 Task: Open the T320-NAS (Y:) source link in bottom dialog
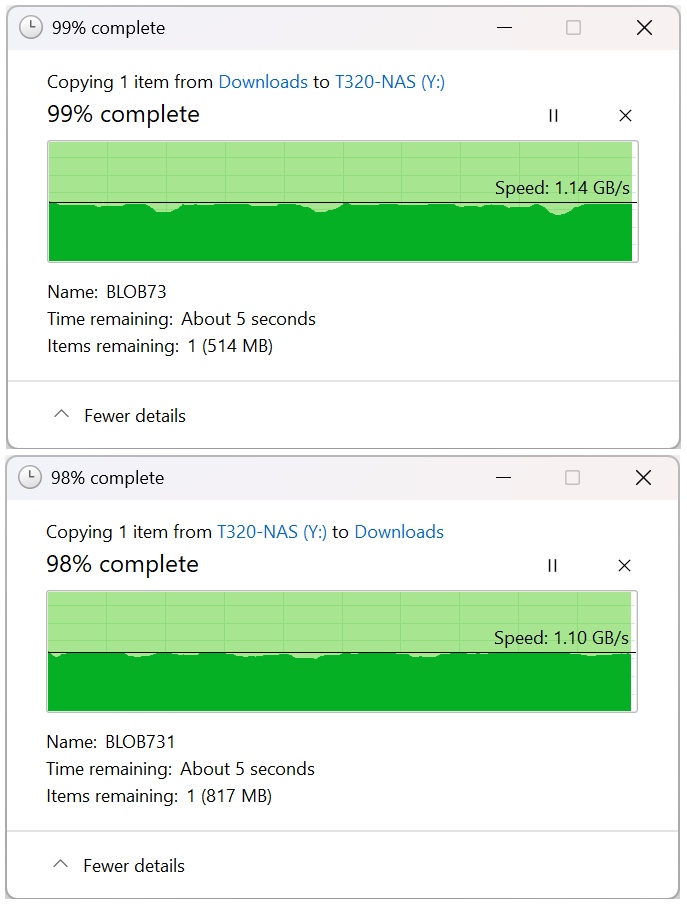point(272,532)
